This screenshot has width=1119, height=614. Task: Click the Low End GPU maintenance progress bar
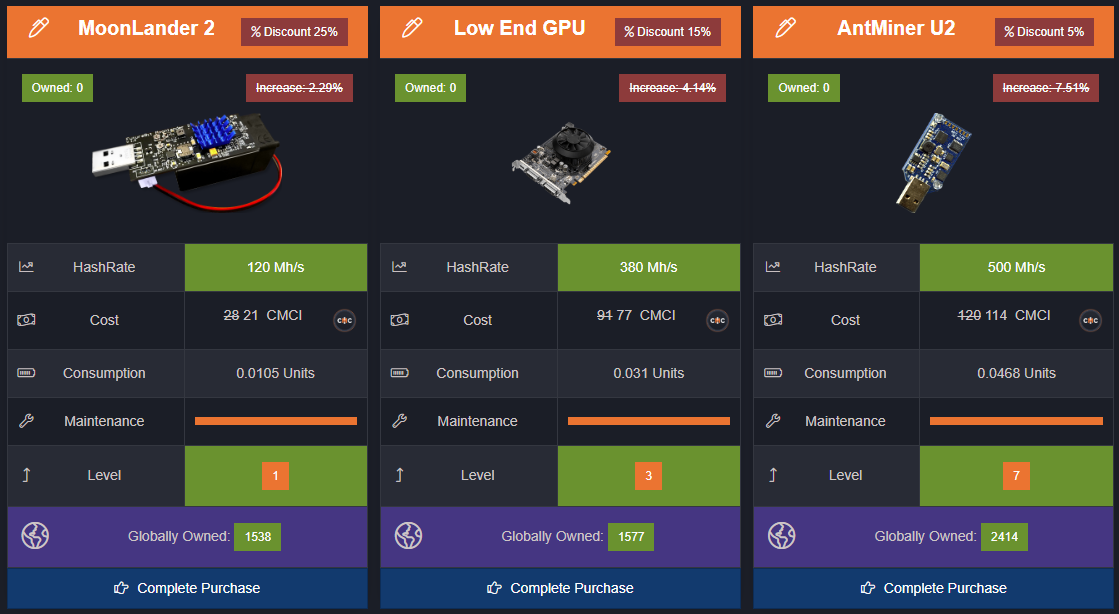[x=649, y=421]
